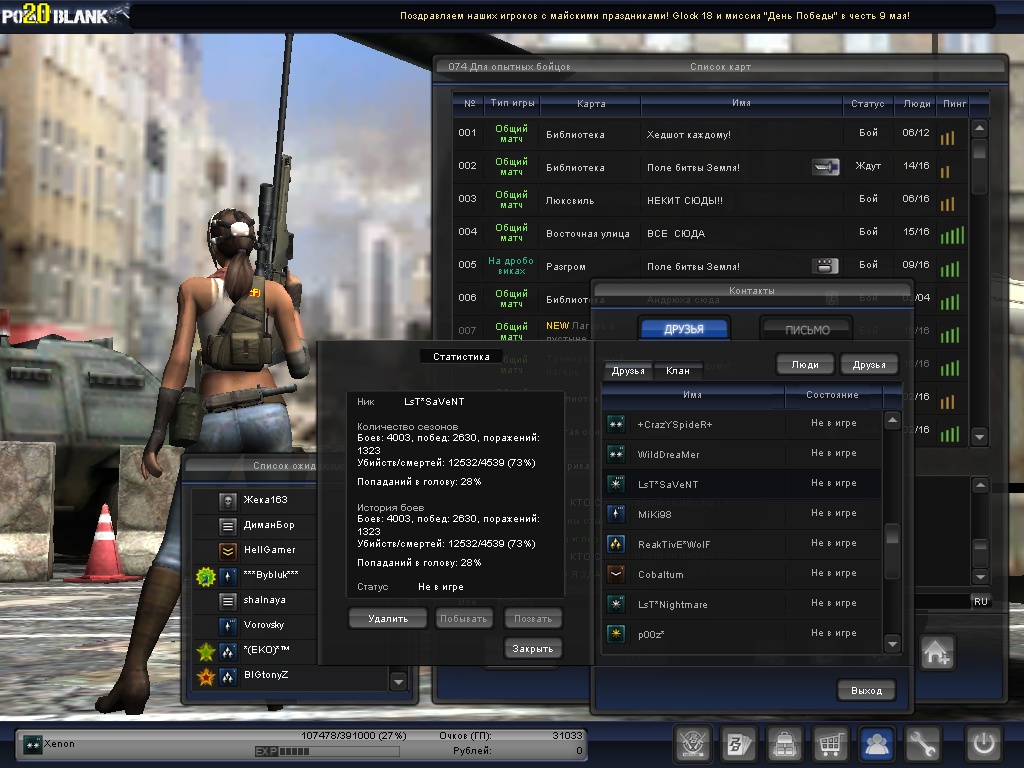Open the shop cart icon
1024x768 pixels.
[831, 744]
